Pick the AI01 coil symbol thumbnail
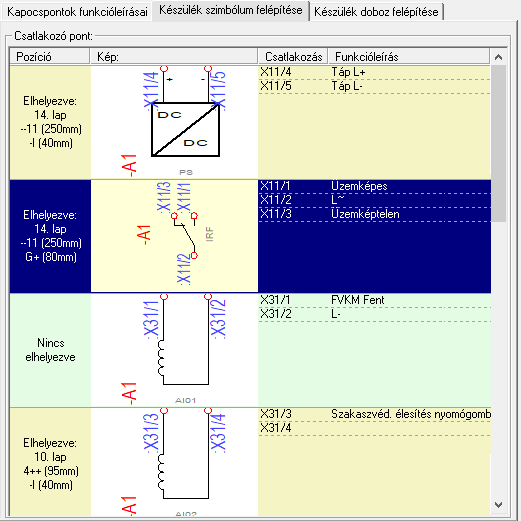 [174, 350]
